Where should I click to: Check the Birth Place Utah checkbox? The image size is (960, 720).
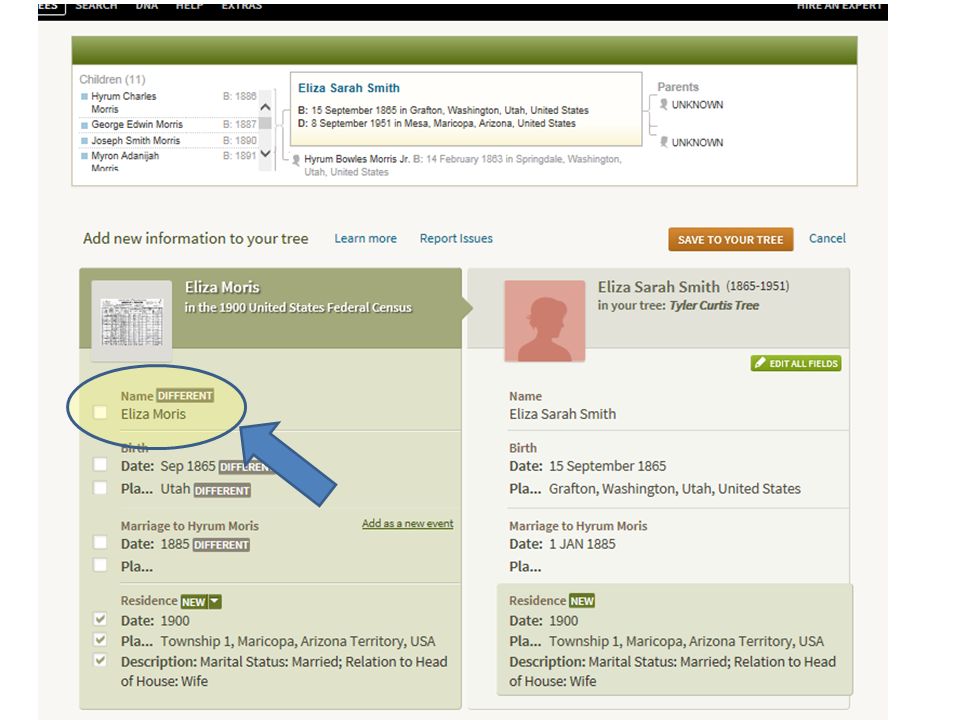[100, 487]
